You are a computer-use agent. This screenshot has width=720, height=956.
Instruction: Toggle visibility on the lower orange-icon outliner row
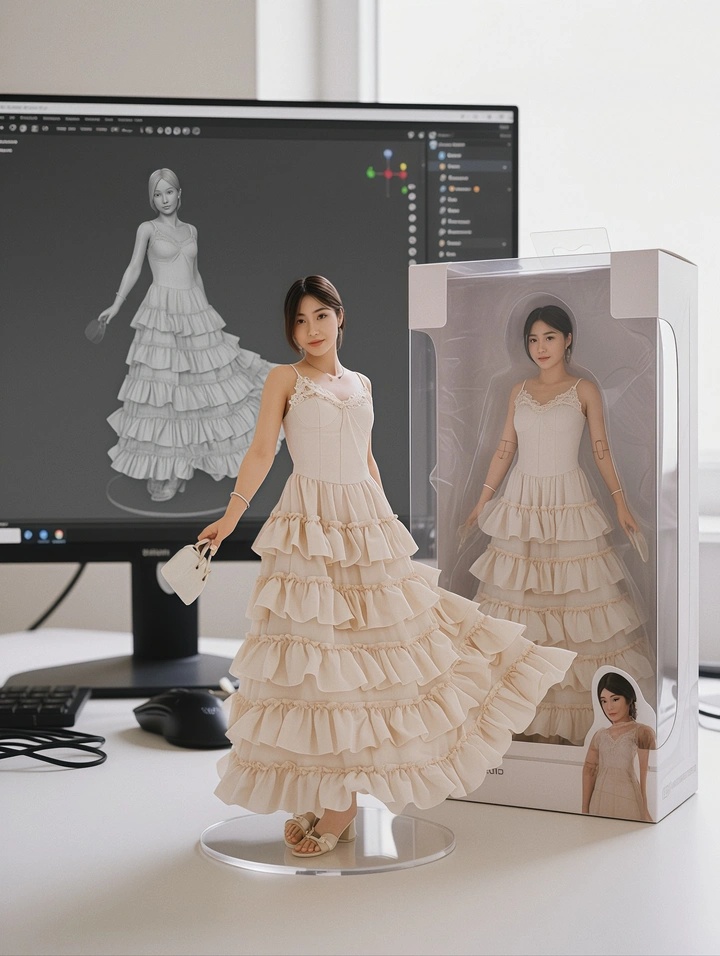(x=504, y=243)
